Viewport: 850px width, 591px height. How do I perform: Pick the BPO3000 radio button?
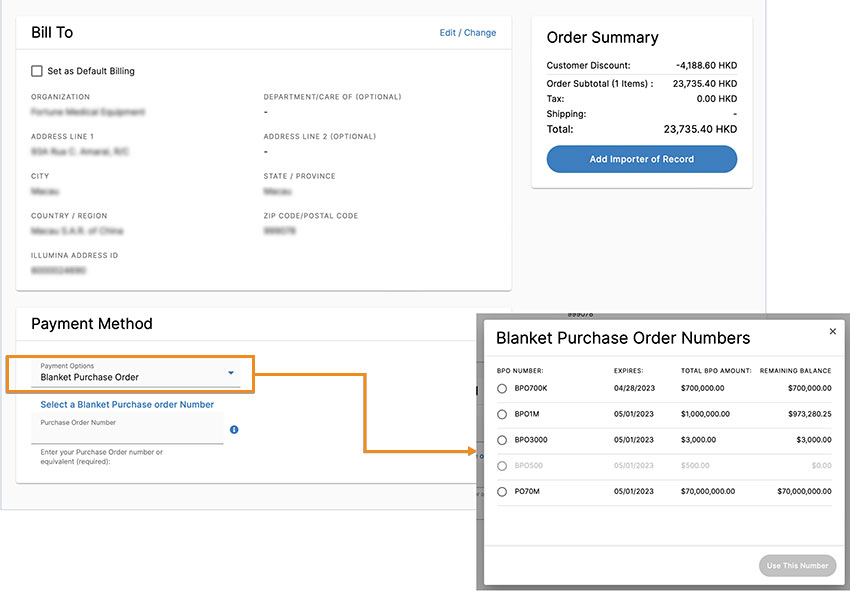click(x=502, y=440)
